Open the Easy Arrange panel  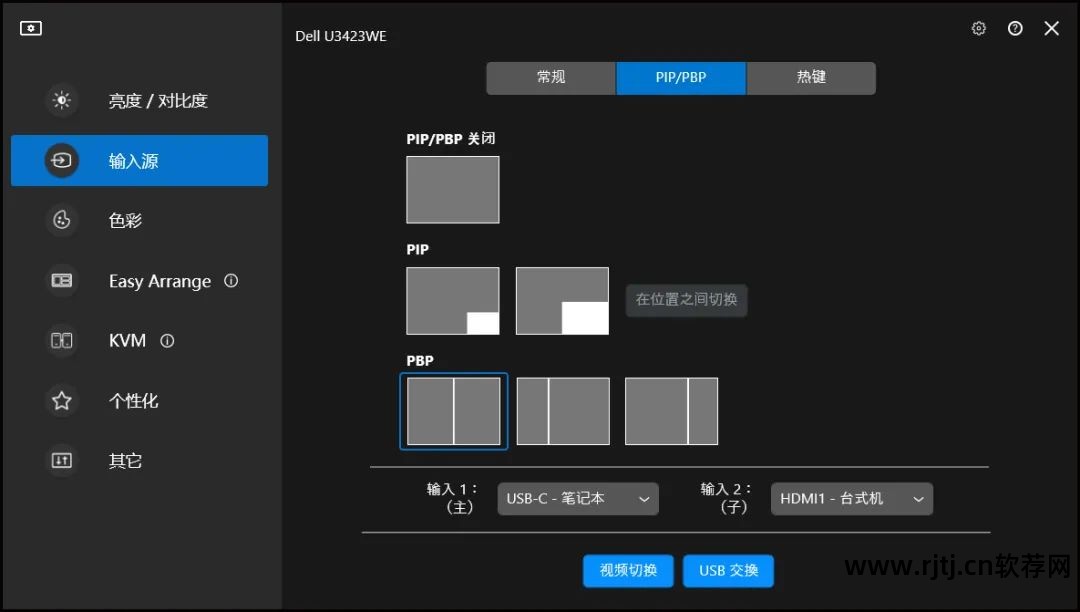pos(61,281)
